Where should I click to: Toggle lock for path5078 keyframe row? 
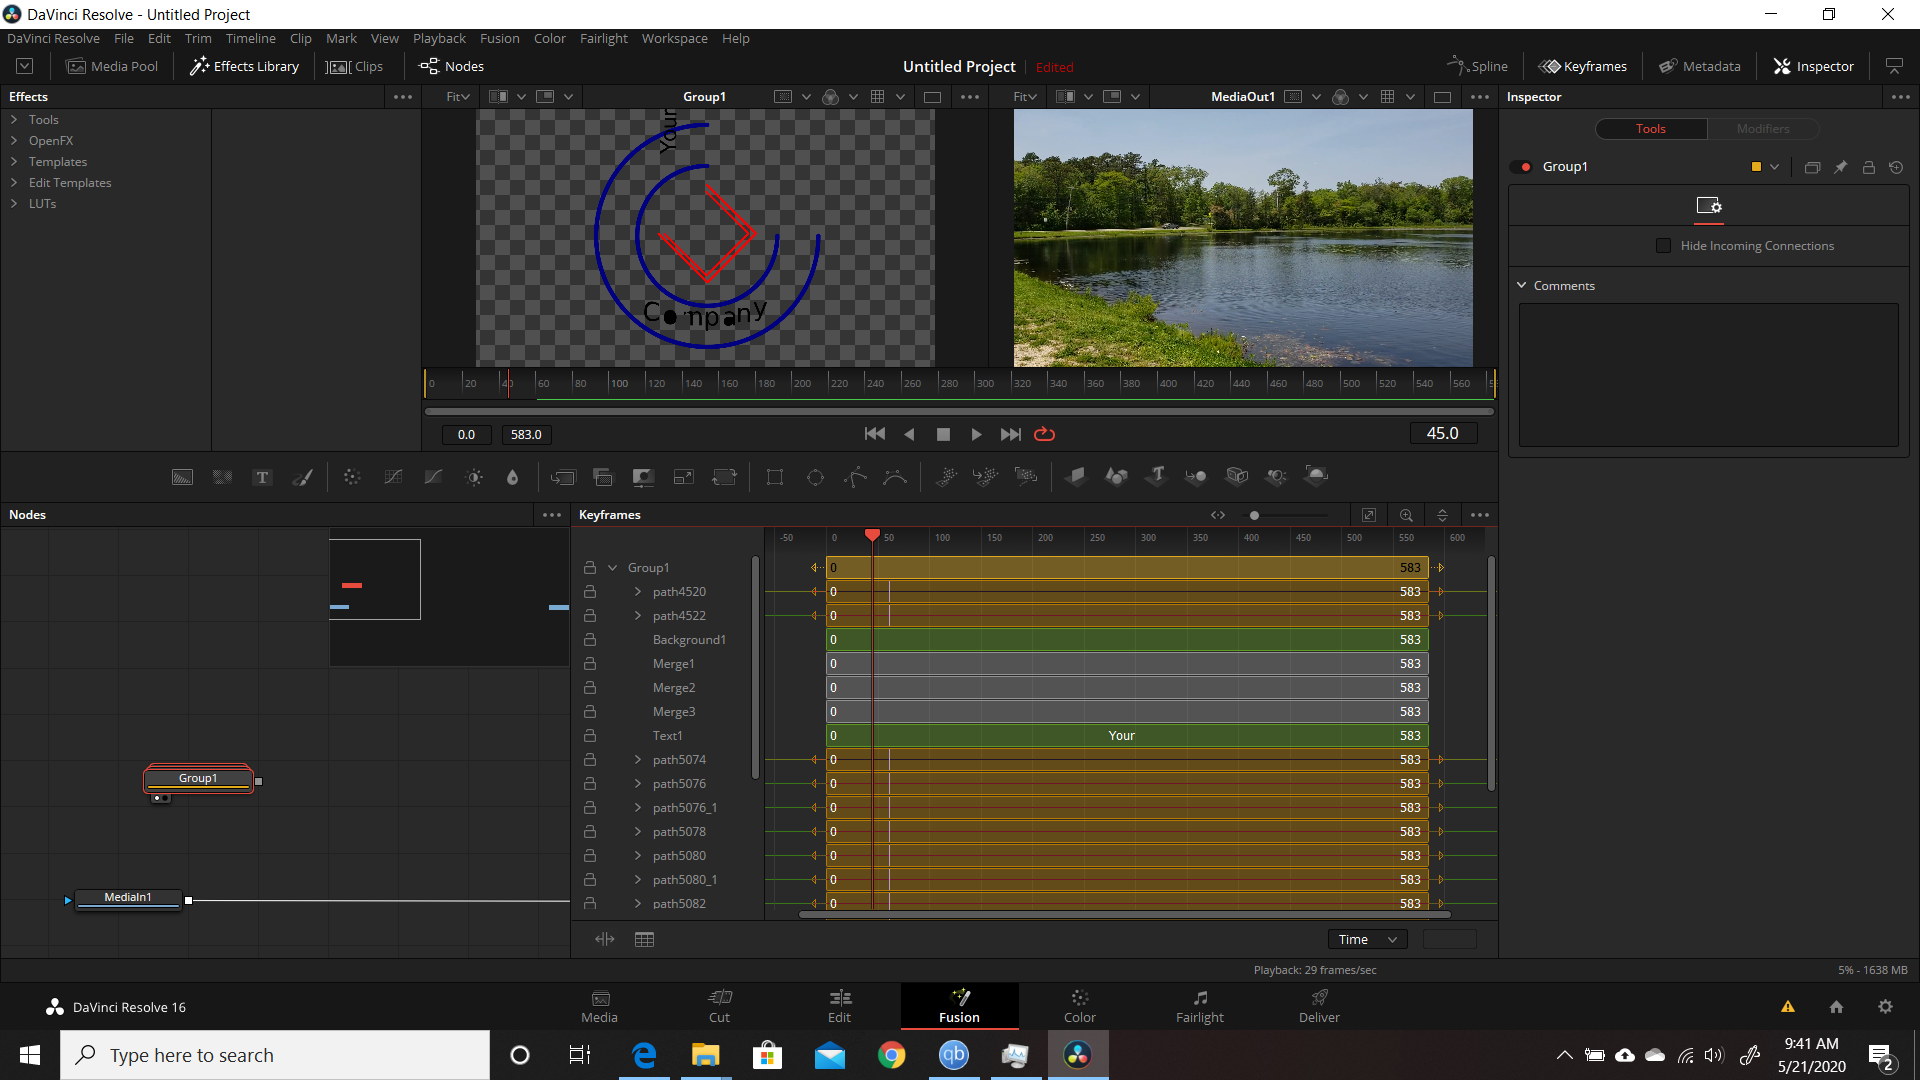coord(590,832)
